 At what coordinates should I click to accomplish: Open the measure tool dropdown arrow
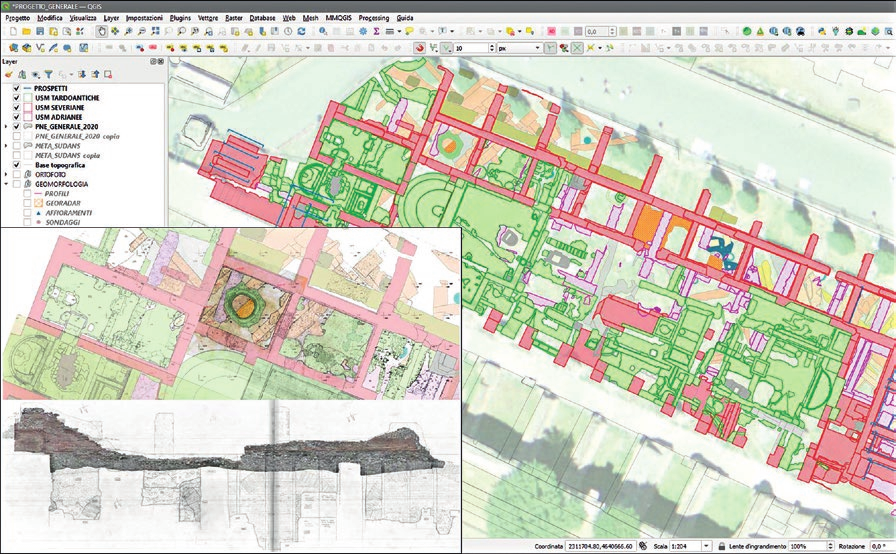pyautogui.click(x=399, y=31)
